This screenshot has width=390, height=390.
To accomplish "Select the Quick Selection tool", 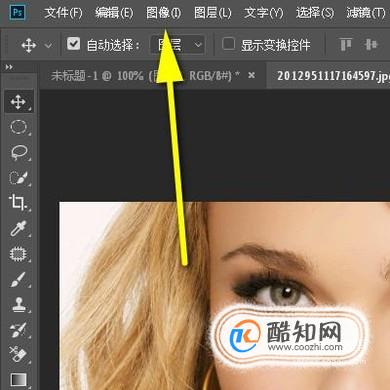I will coord(19,178).
